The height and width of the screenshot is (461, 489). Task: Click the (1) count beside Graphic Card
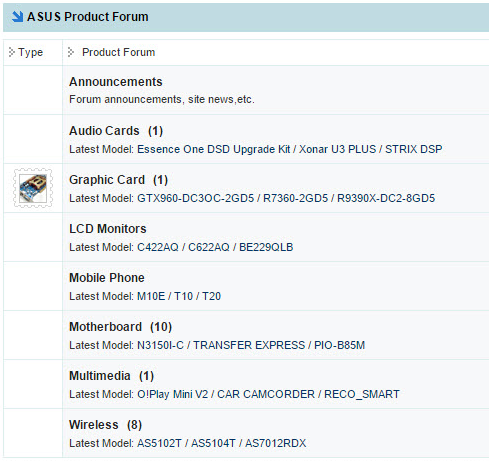click(x=160, y=180)
